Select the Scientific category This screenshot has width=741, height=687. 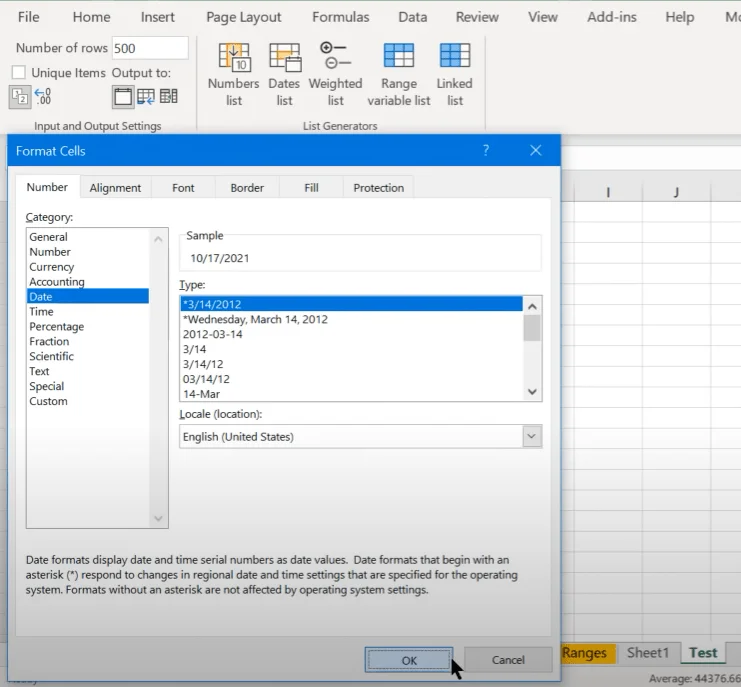click(x=88, y=356)
